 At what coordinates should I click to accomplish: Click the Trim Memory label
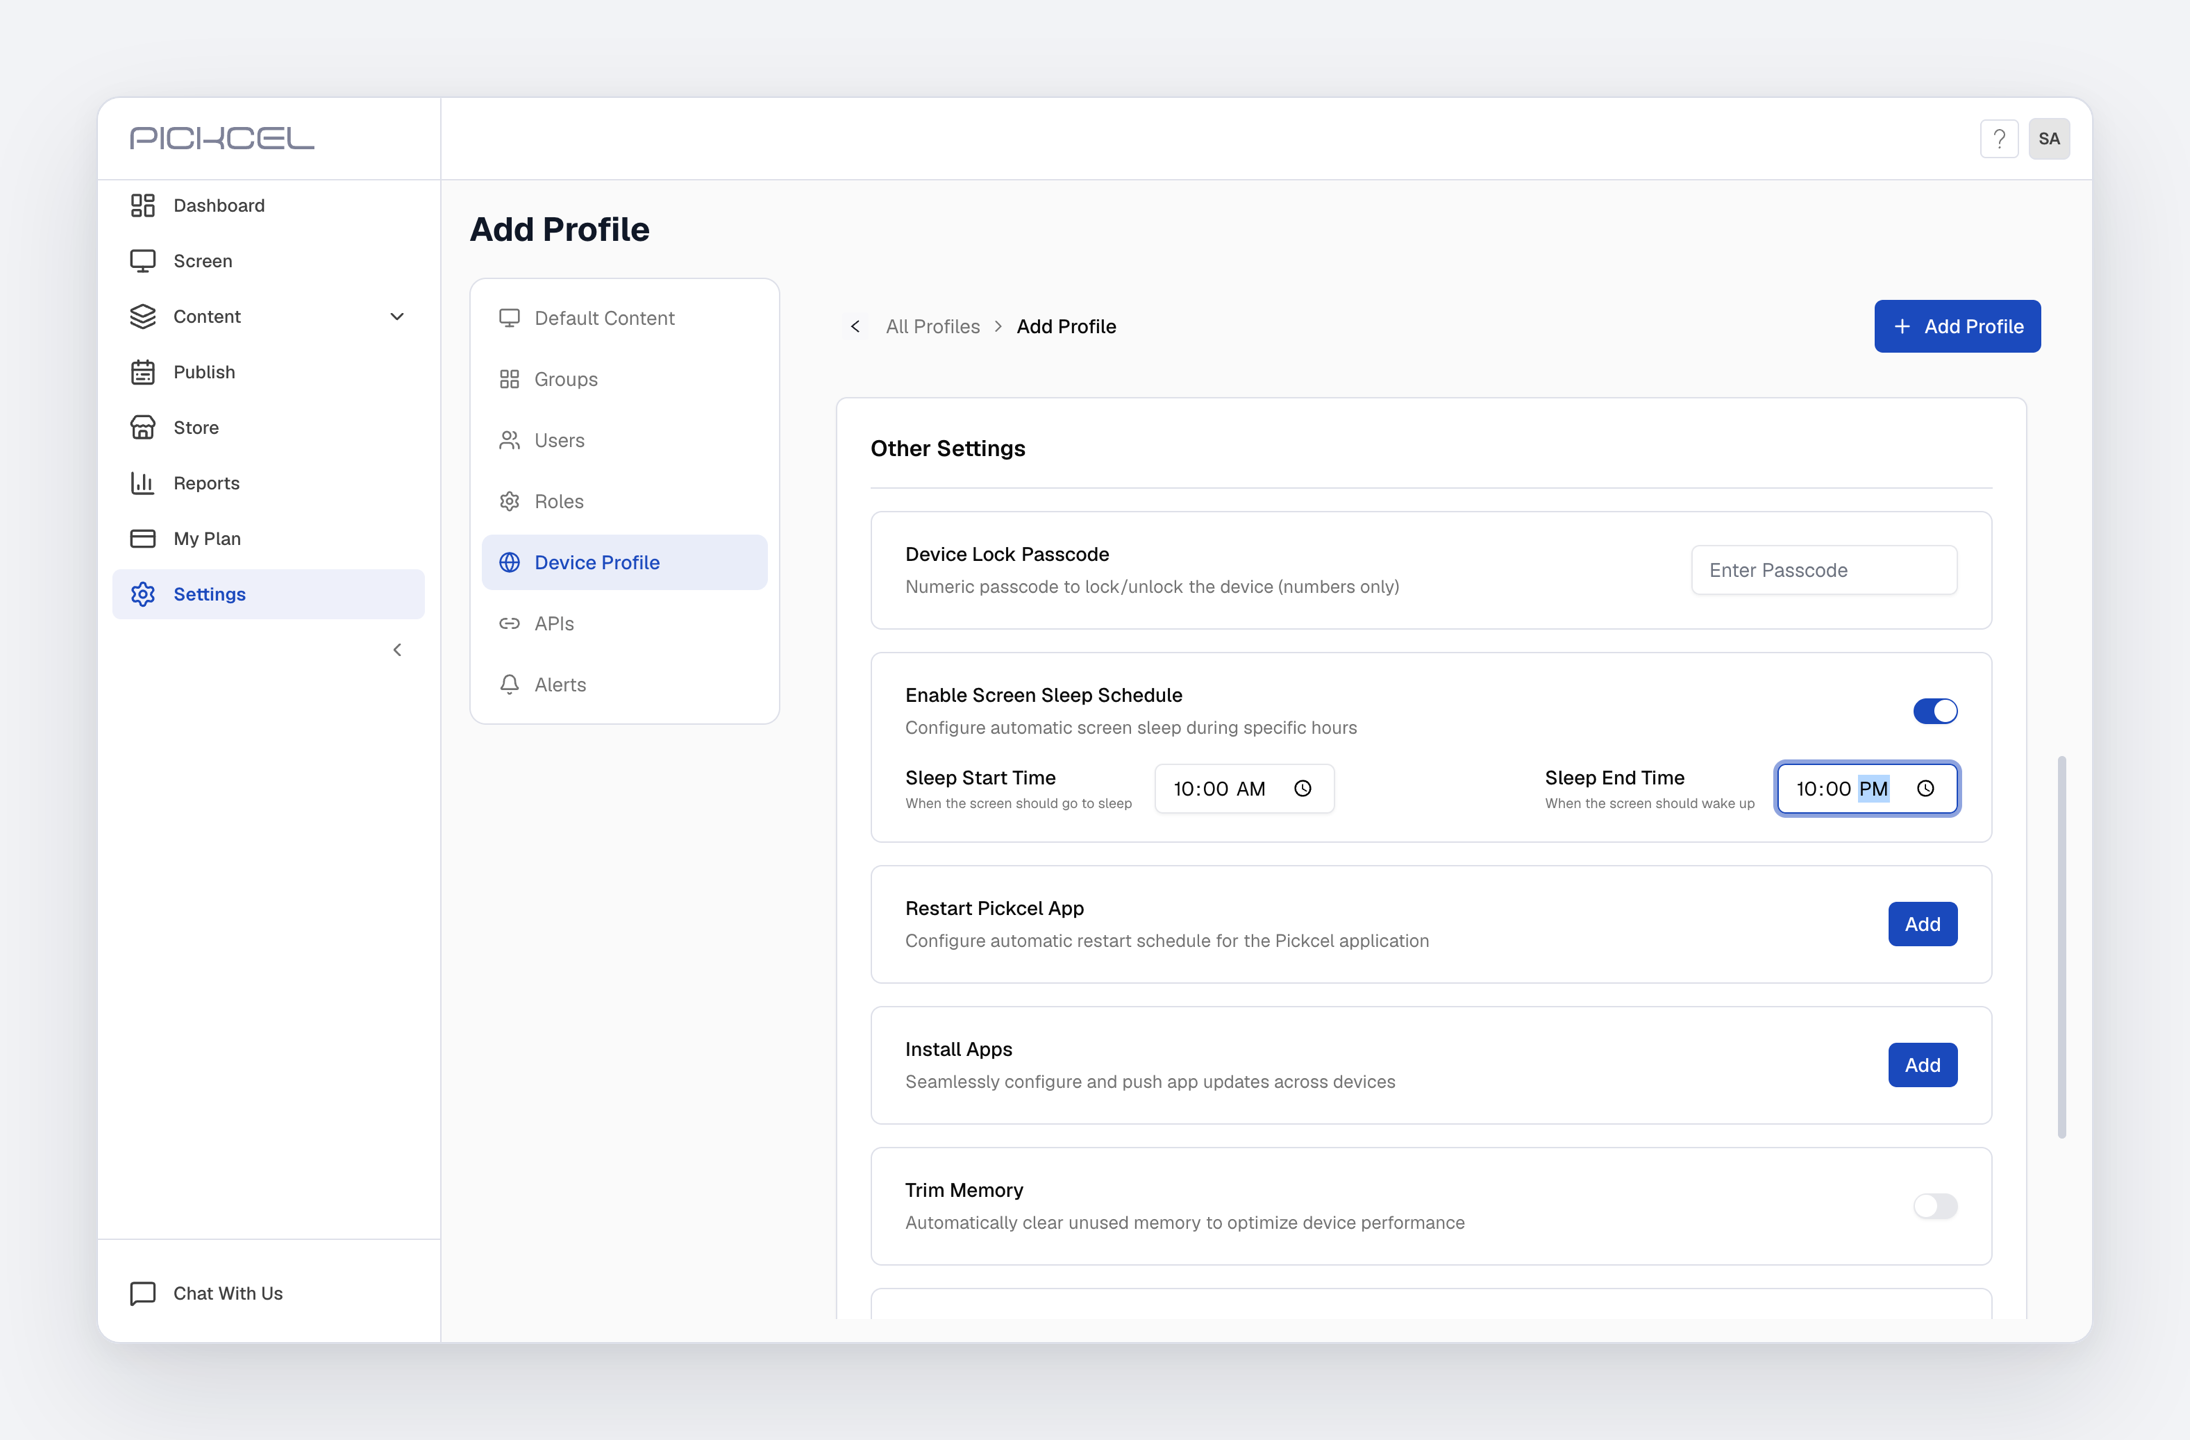click(964, 1190)
